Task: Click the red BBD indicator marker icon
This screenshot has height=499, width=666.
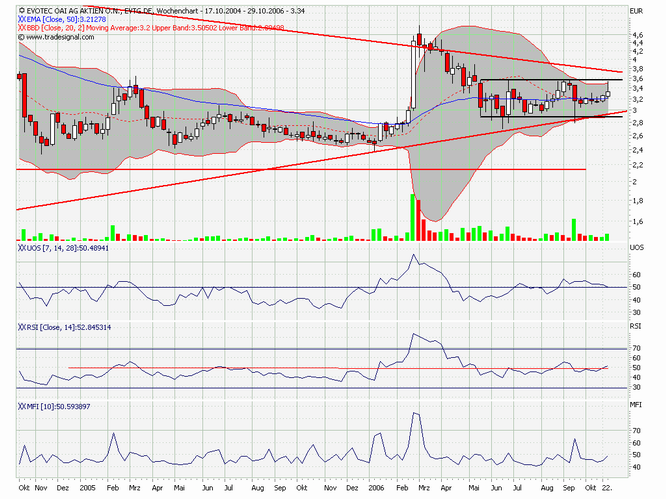Action: click(21, 28)
